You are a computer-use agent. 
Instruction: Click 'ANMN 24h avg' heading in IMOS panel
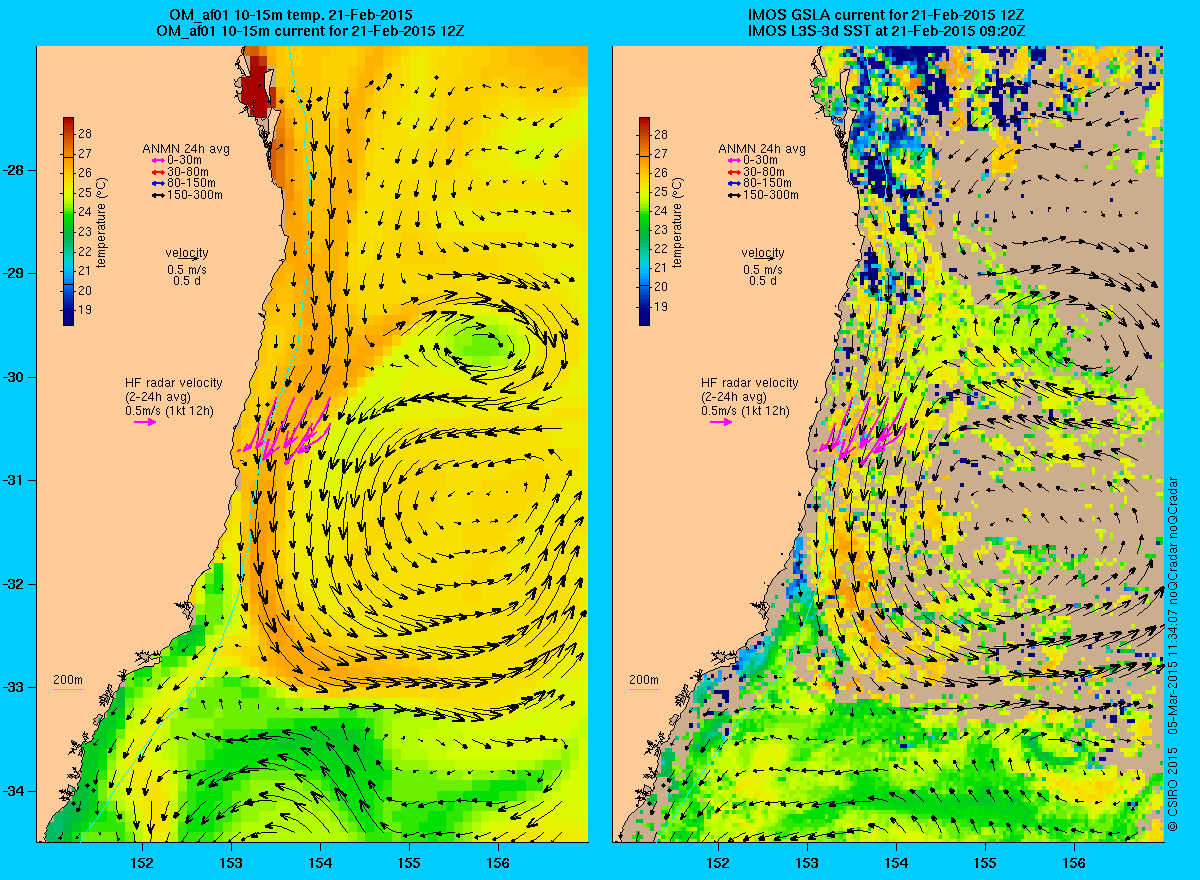tap(762, 149)
